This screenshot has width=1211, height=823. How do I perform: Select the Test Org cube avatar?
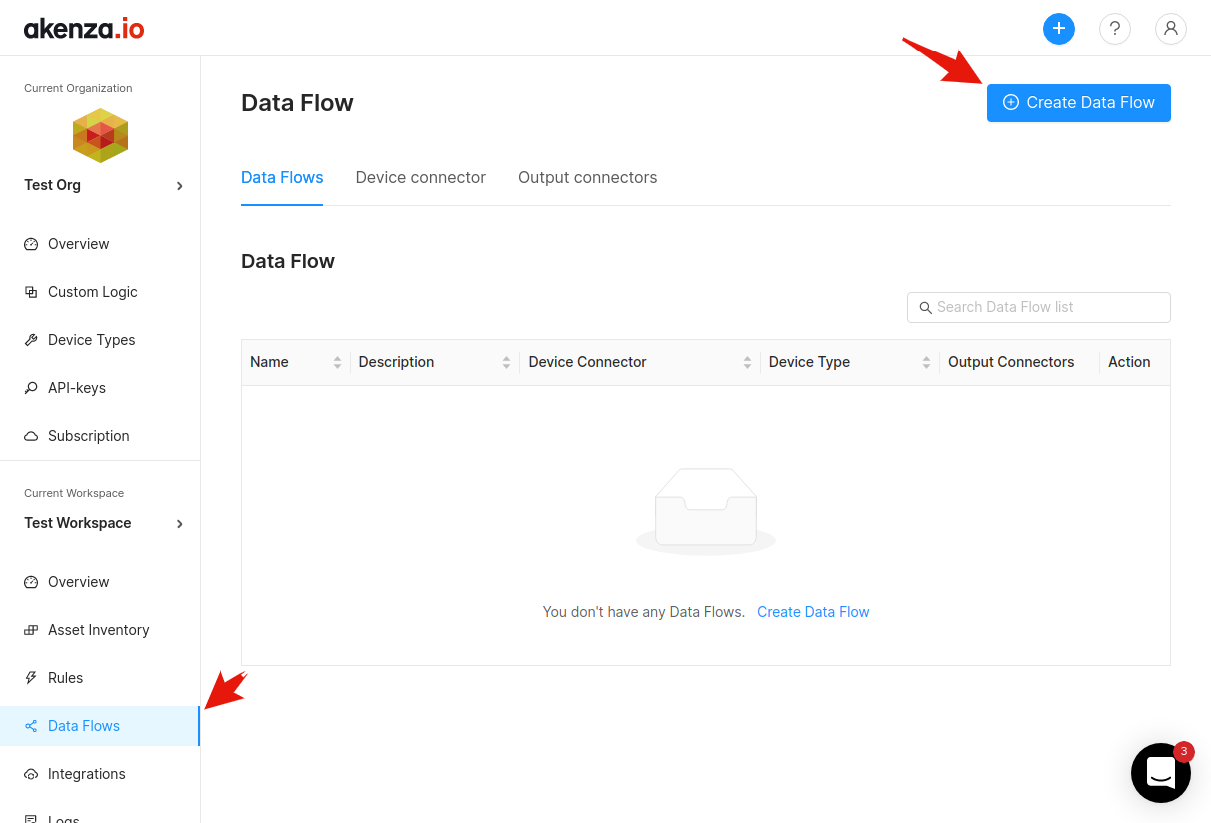click(x=100, y=135)
